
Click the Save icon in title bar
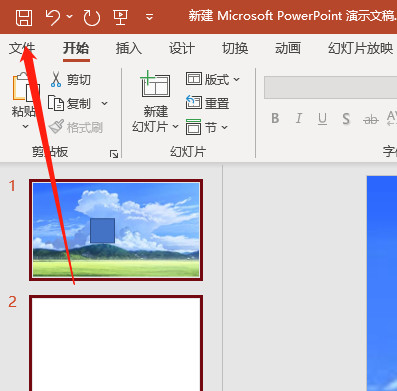(24, 17)
